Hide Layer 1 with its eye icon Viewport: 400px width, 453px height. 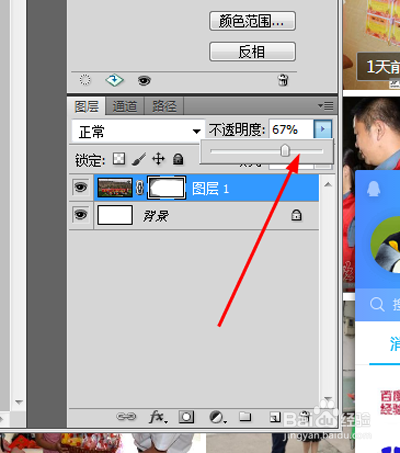point(81,187)
